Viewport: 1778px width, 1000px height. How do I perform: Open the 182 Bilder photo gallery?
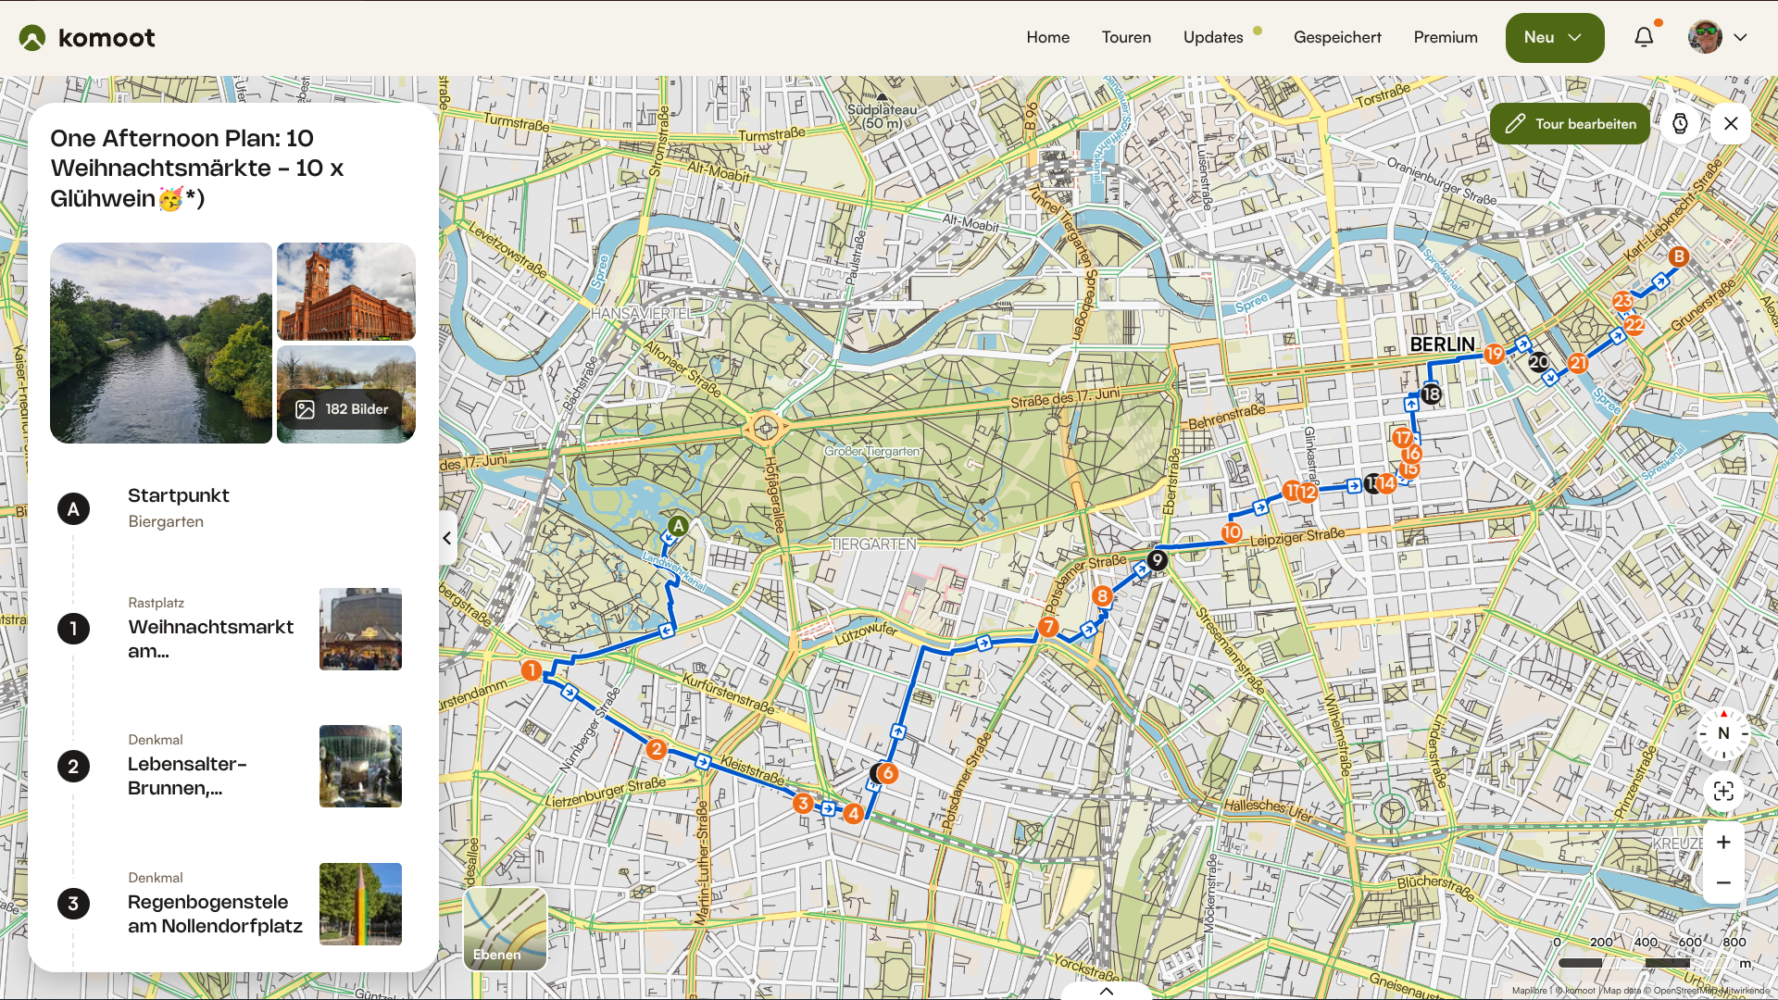[x=345, y=408]
